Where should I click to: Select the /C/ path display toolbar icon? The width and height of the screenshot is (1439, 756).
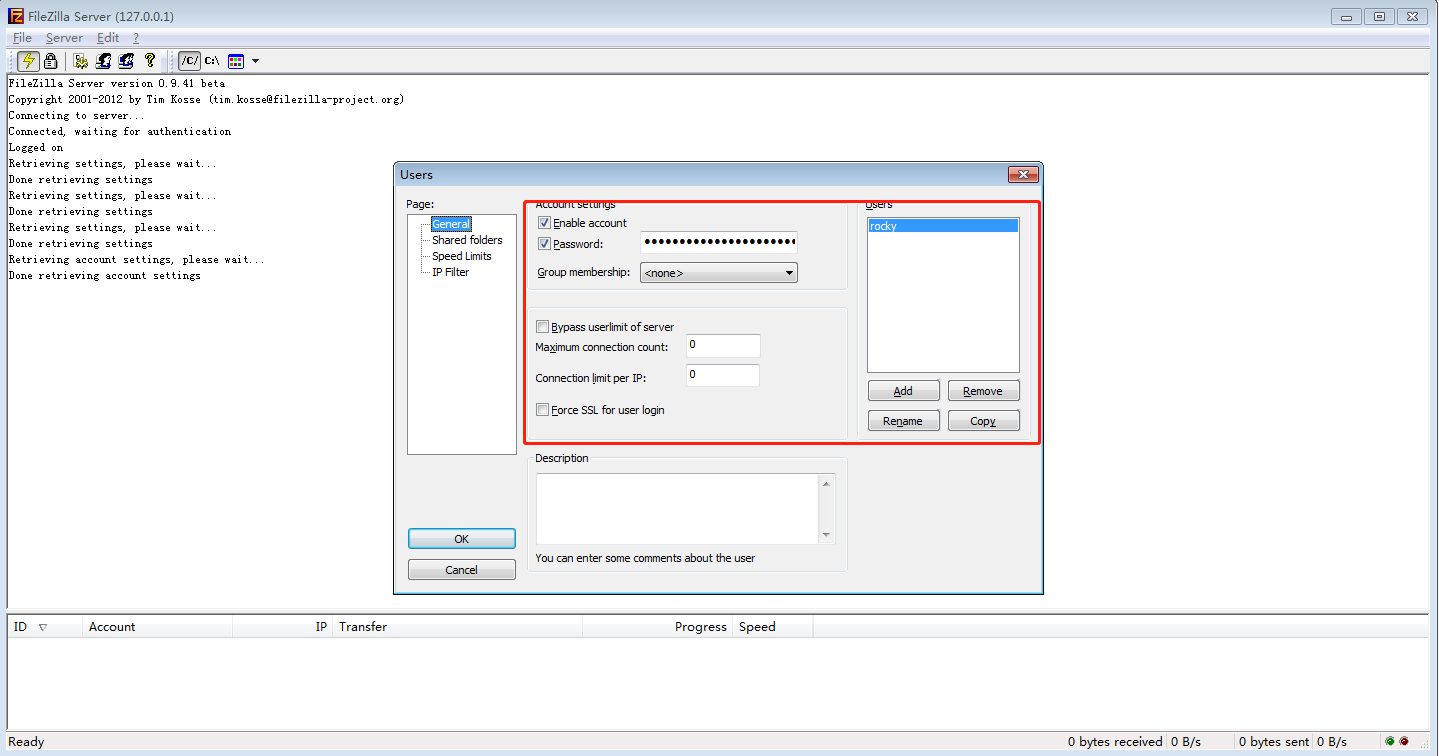(188, 61)
